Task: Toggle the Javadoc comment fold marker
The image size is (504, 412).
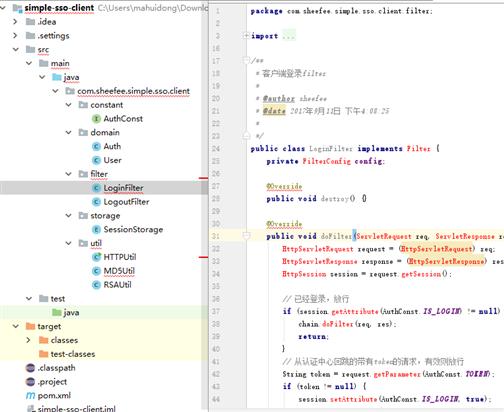Action: [x=246, y=60]
